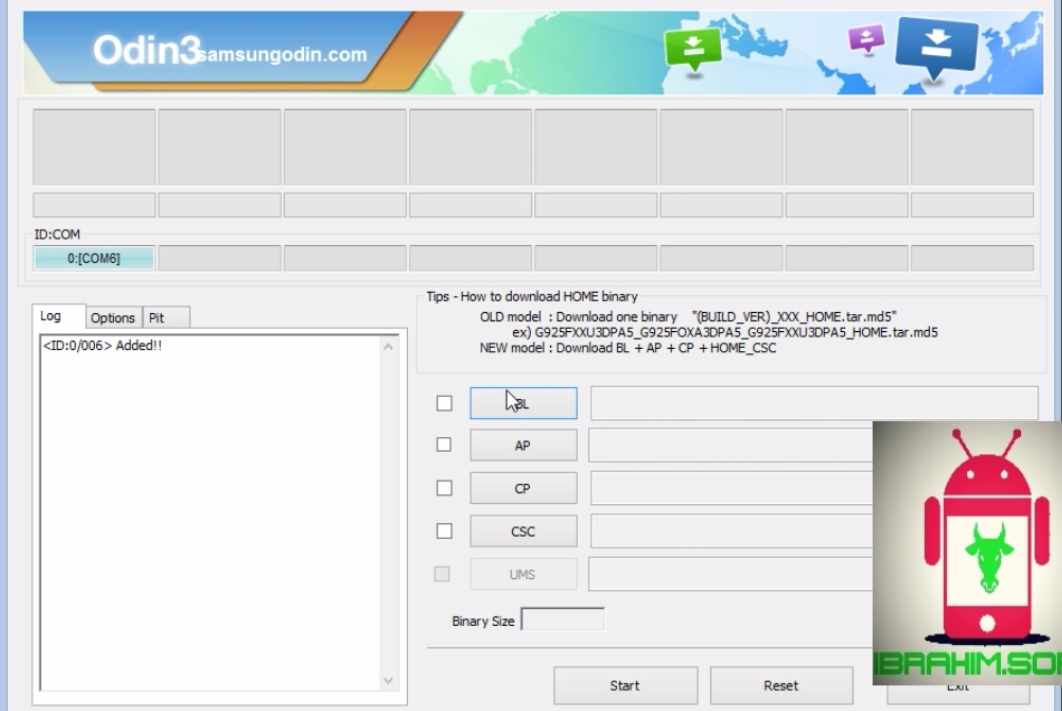This screenshot has height=711, width=1062.
Task: Click the Odin3 logo text
Action: (146, 50)
